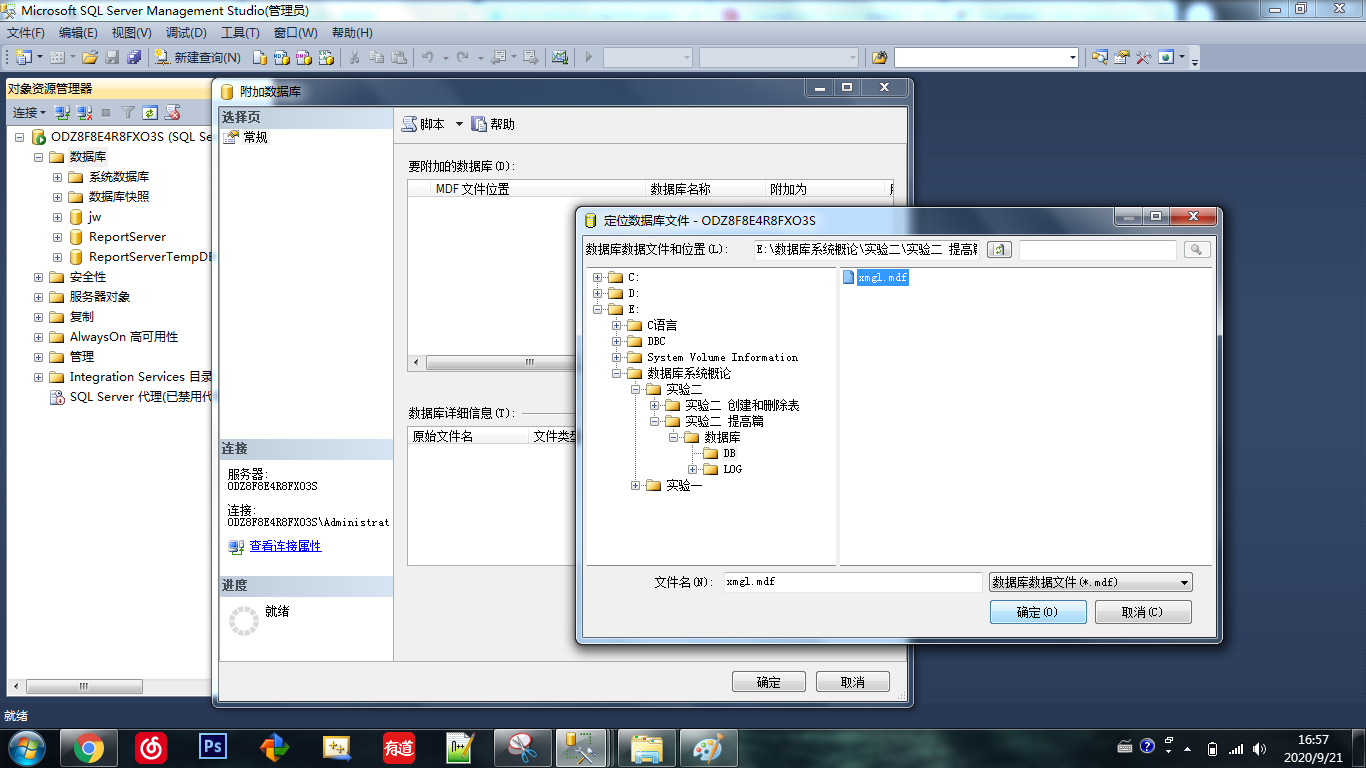
Task: Select the xmgl.mdf file
Action: pos(875,277)
